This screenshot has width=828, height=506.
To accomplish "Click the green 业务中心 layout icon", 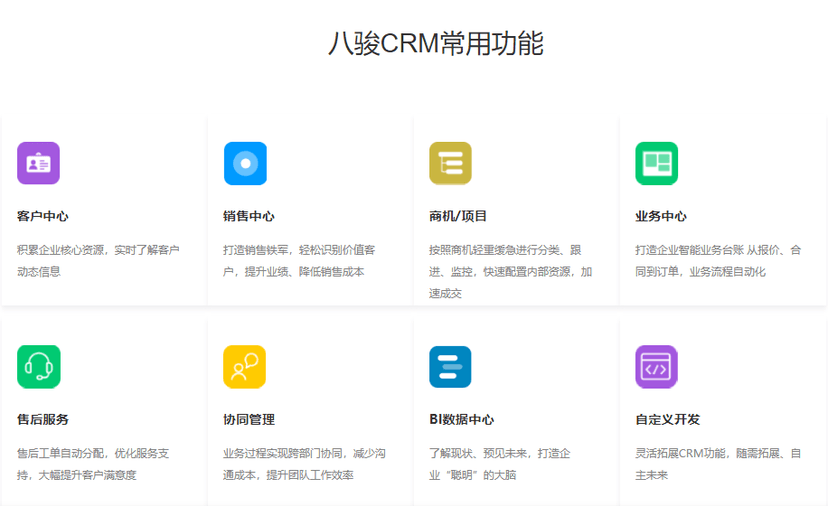I will tap(656, 163).
